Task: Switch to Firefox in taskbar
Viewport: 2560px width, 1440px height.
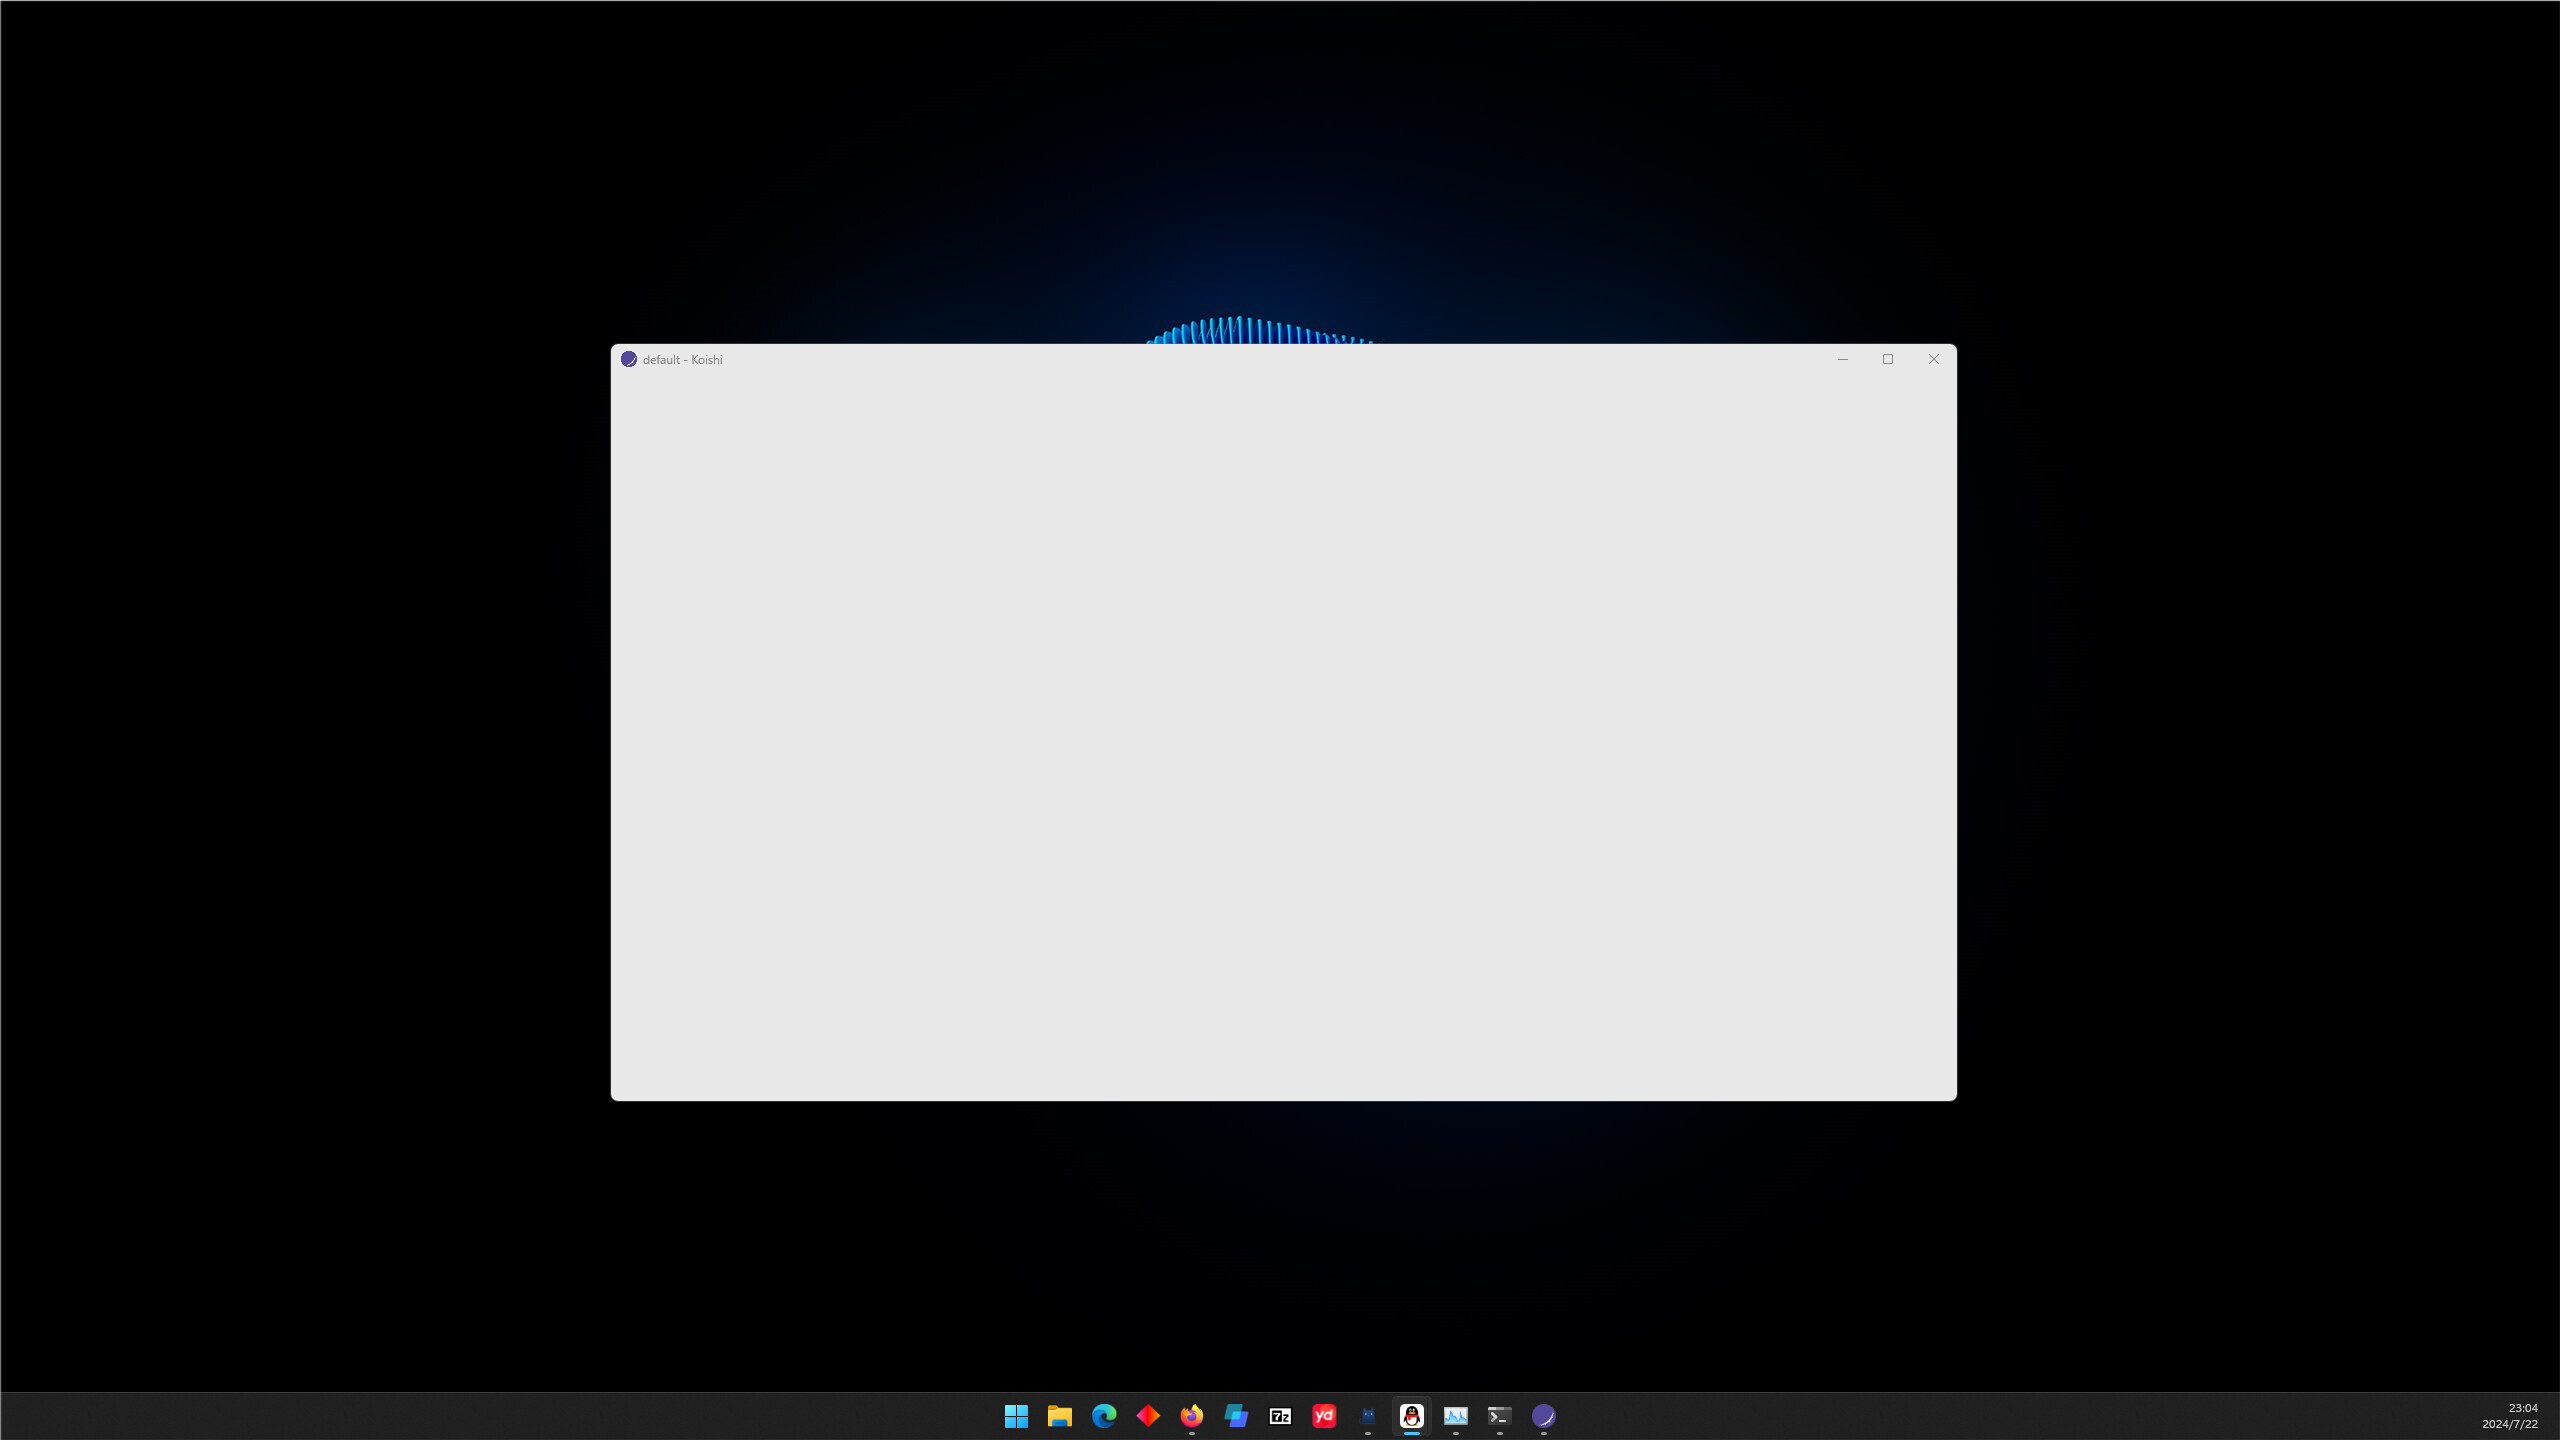Action: 1192,1416
